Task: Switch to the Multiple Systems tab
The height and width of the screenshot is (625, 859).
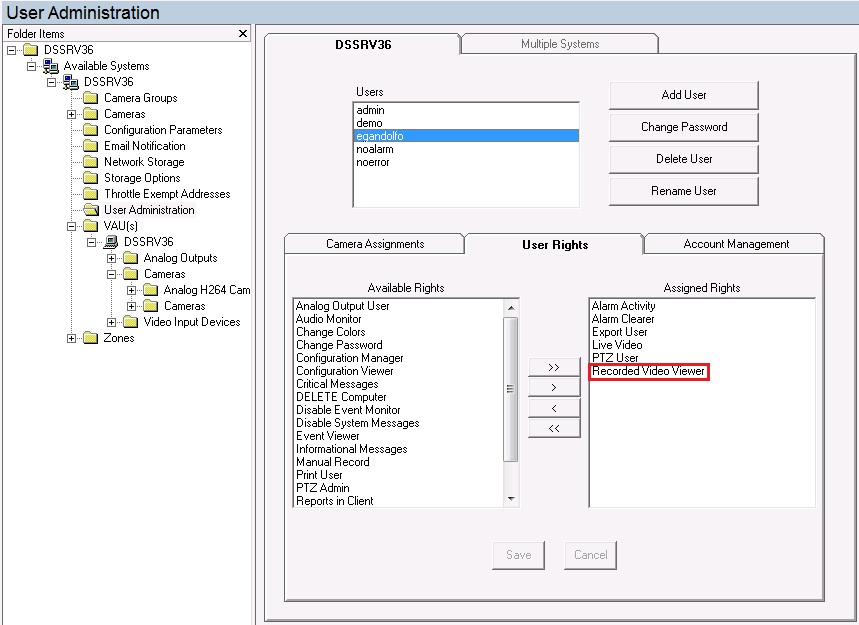Action: (558, 43)
